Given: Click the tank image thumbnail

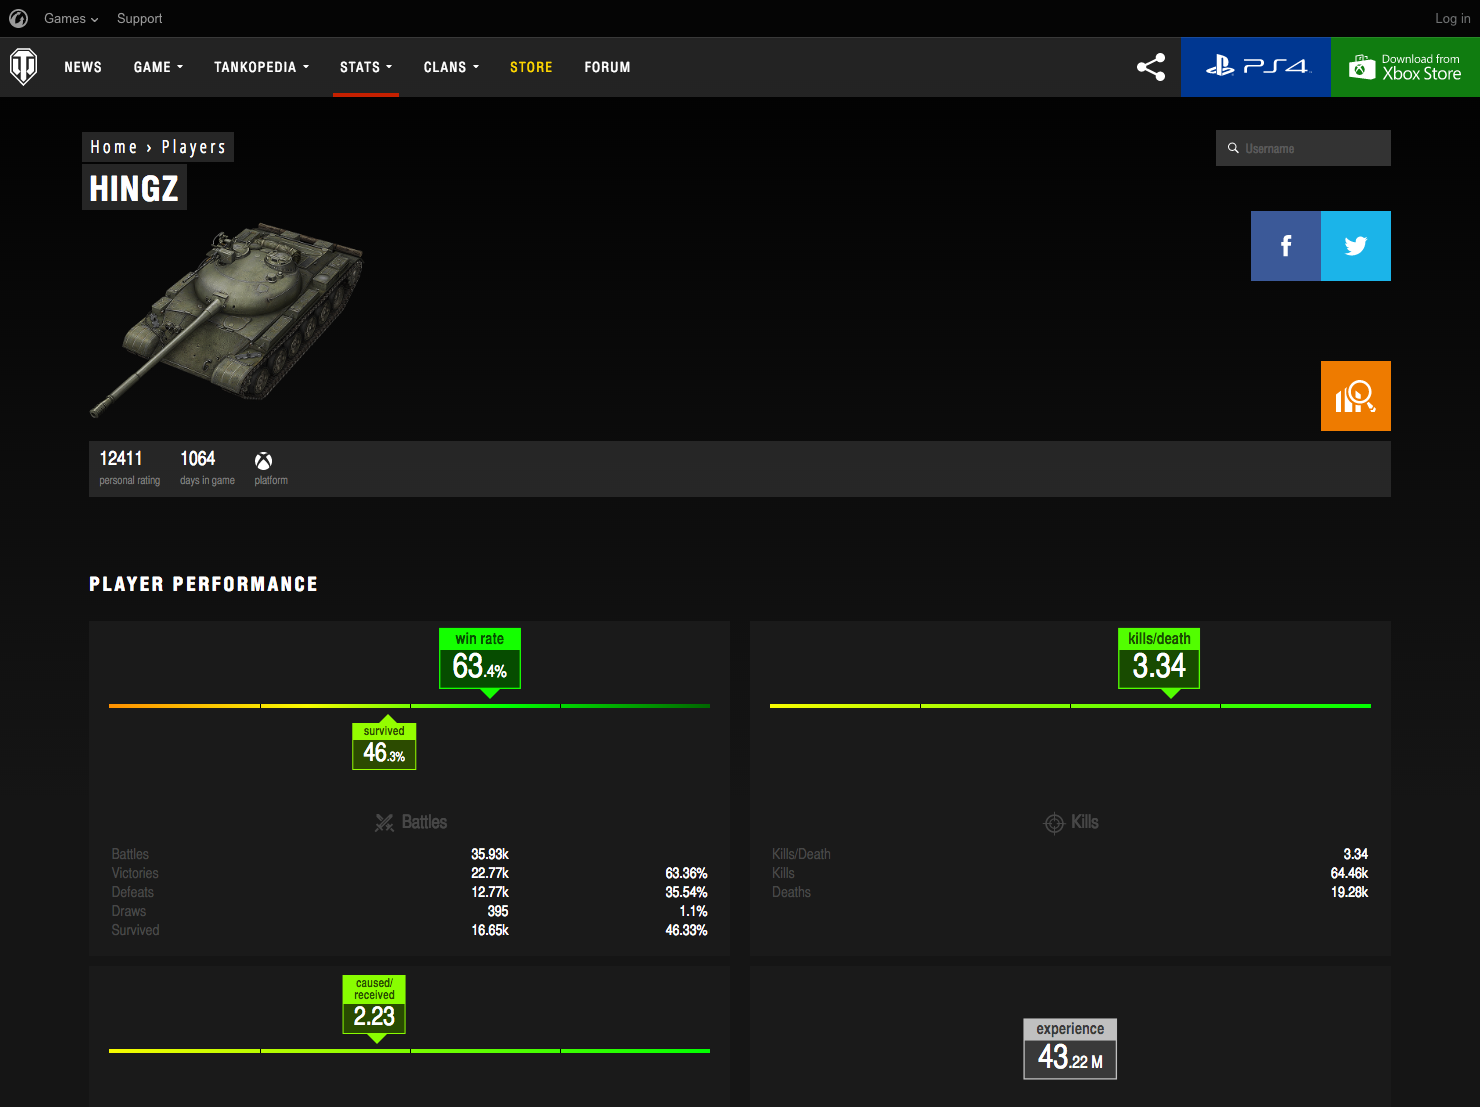Looking at the screenshot, I should pyautogui.click(x=227, y=318).
